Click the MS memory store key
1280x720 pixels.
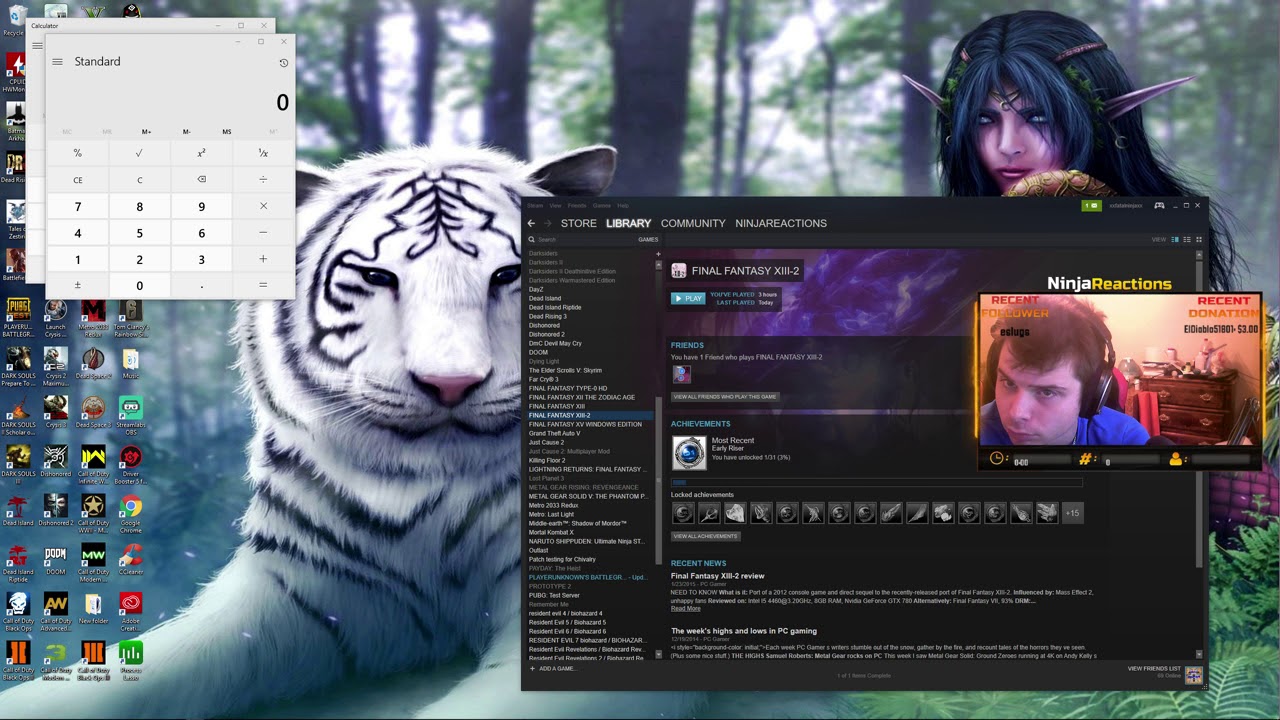[227, 132]
